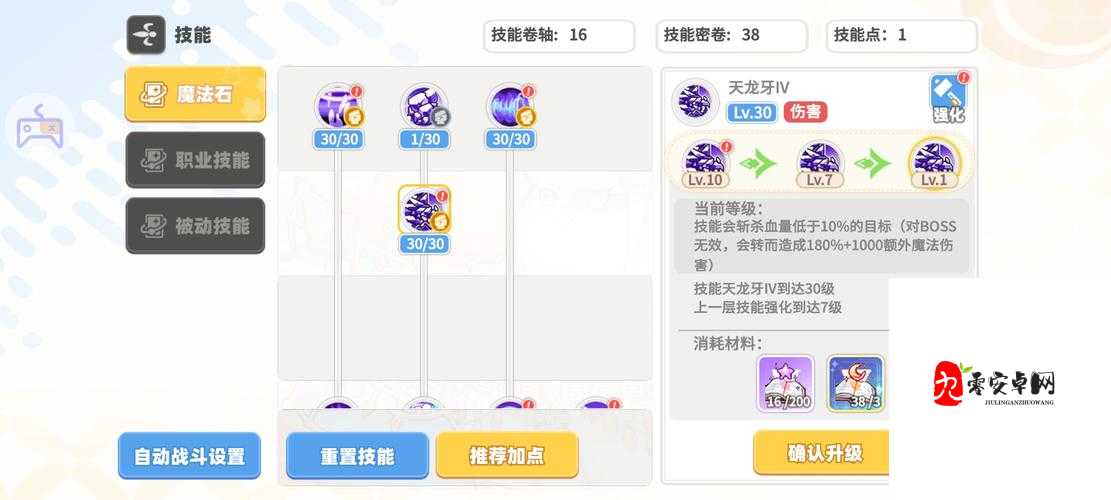Select the skill icon showing 1/30
The width and height of the screenshot is (1111, 500).
[424, 106]
